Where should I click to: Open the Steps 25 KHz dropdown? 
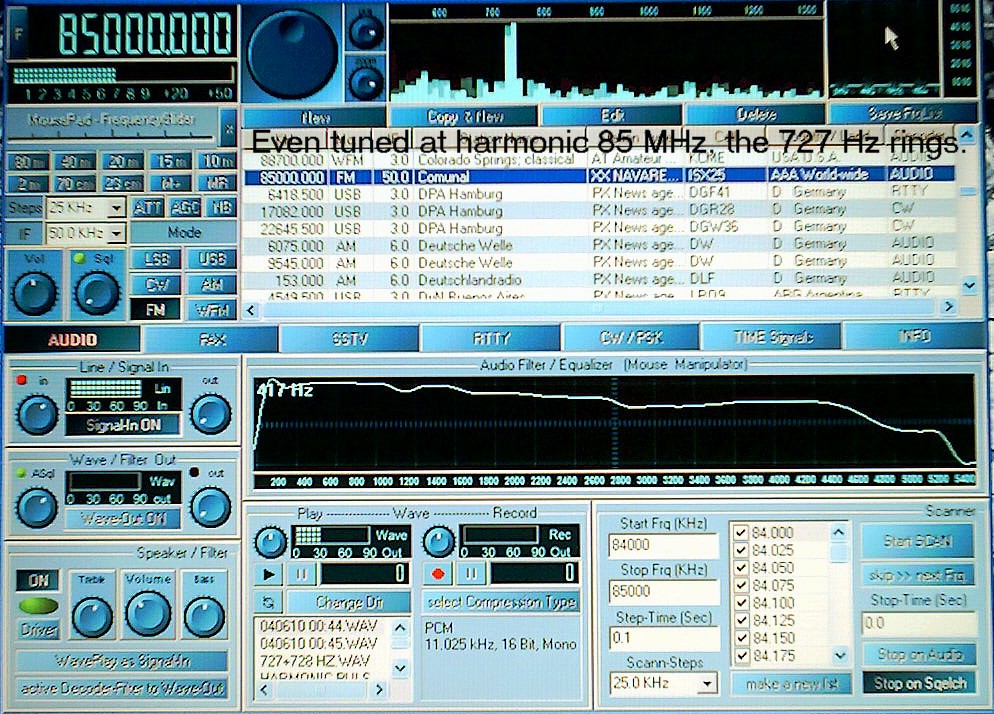coord(115,208)
